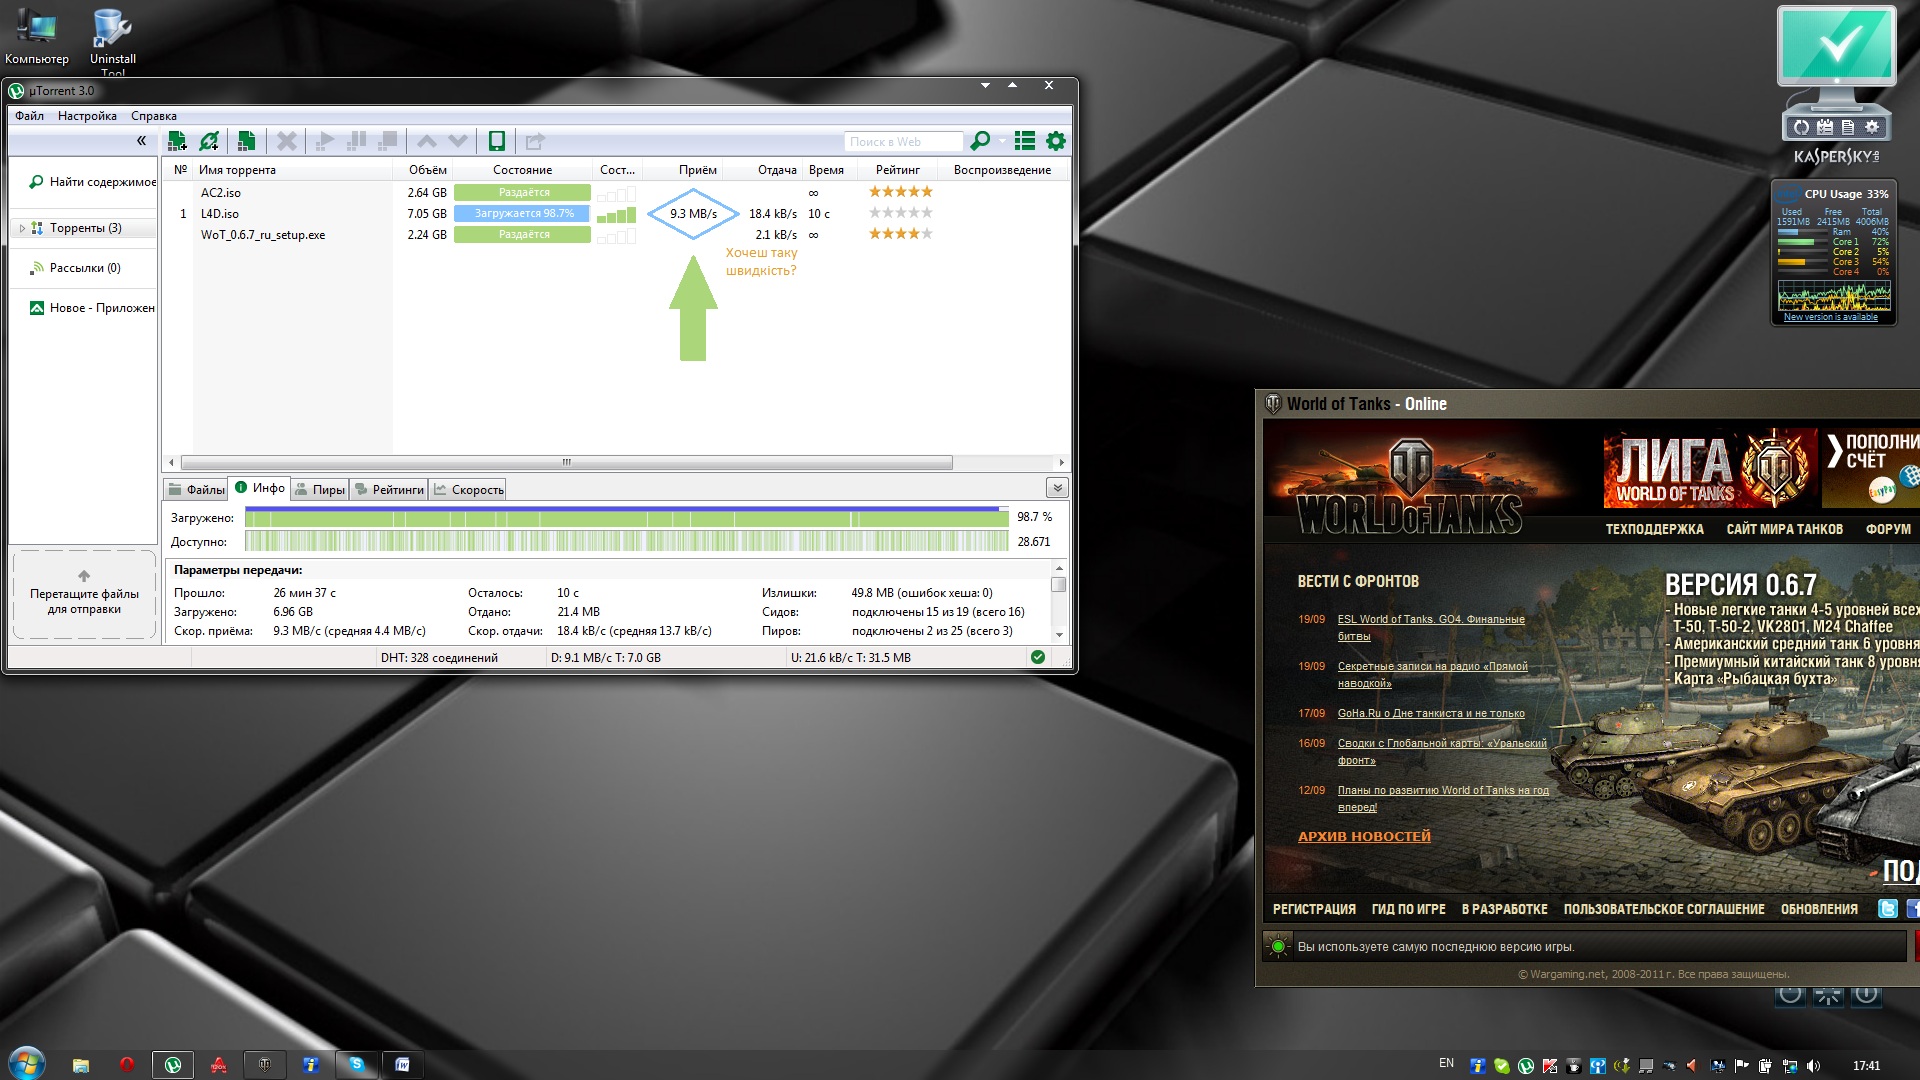The width and height of the screenshot is (1920, 1080).
Task: Click the Поиск в Web search field
Action: 903,141
